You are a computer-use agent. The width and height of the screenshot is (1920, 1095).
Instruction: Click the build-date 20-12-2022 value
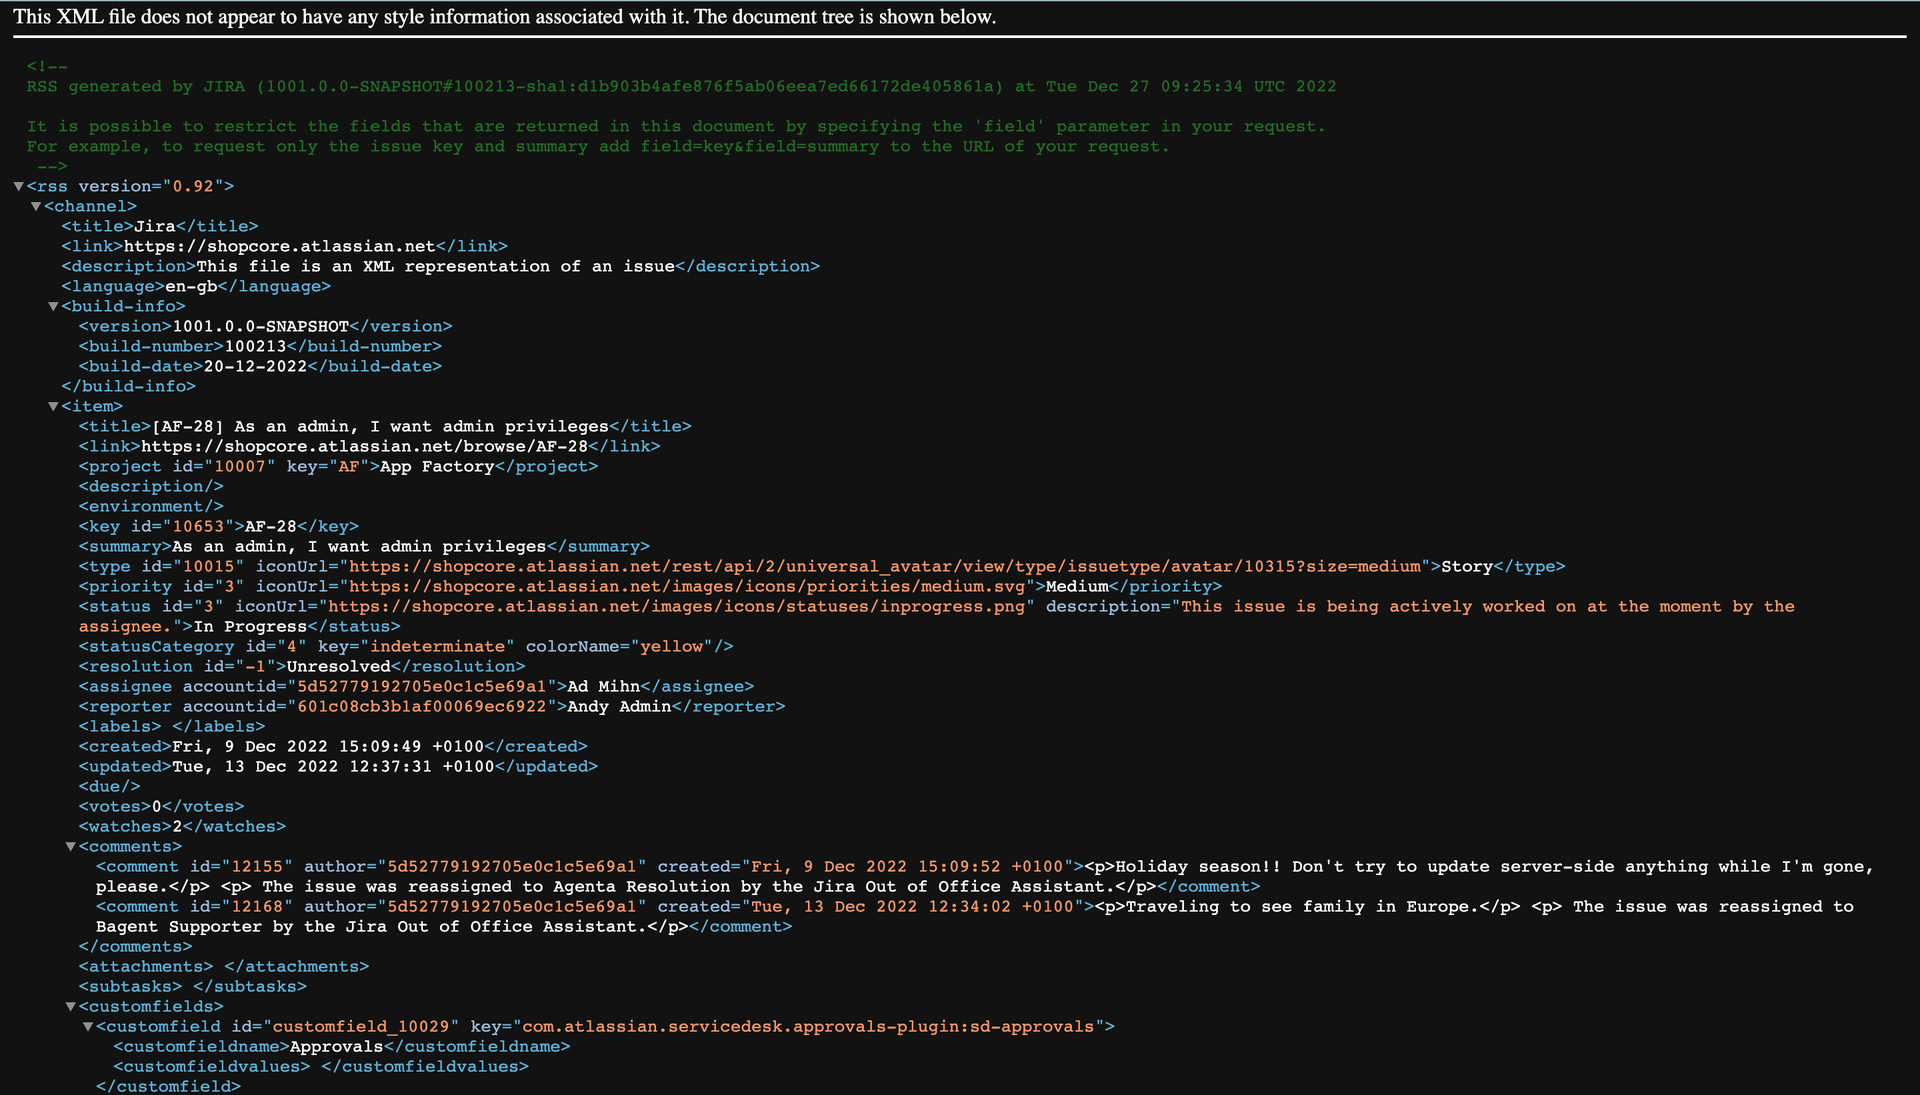255,366
